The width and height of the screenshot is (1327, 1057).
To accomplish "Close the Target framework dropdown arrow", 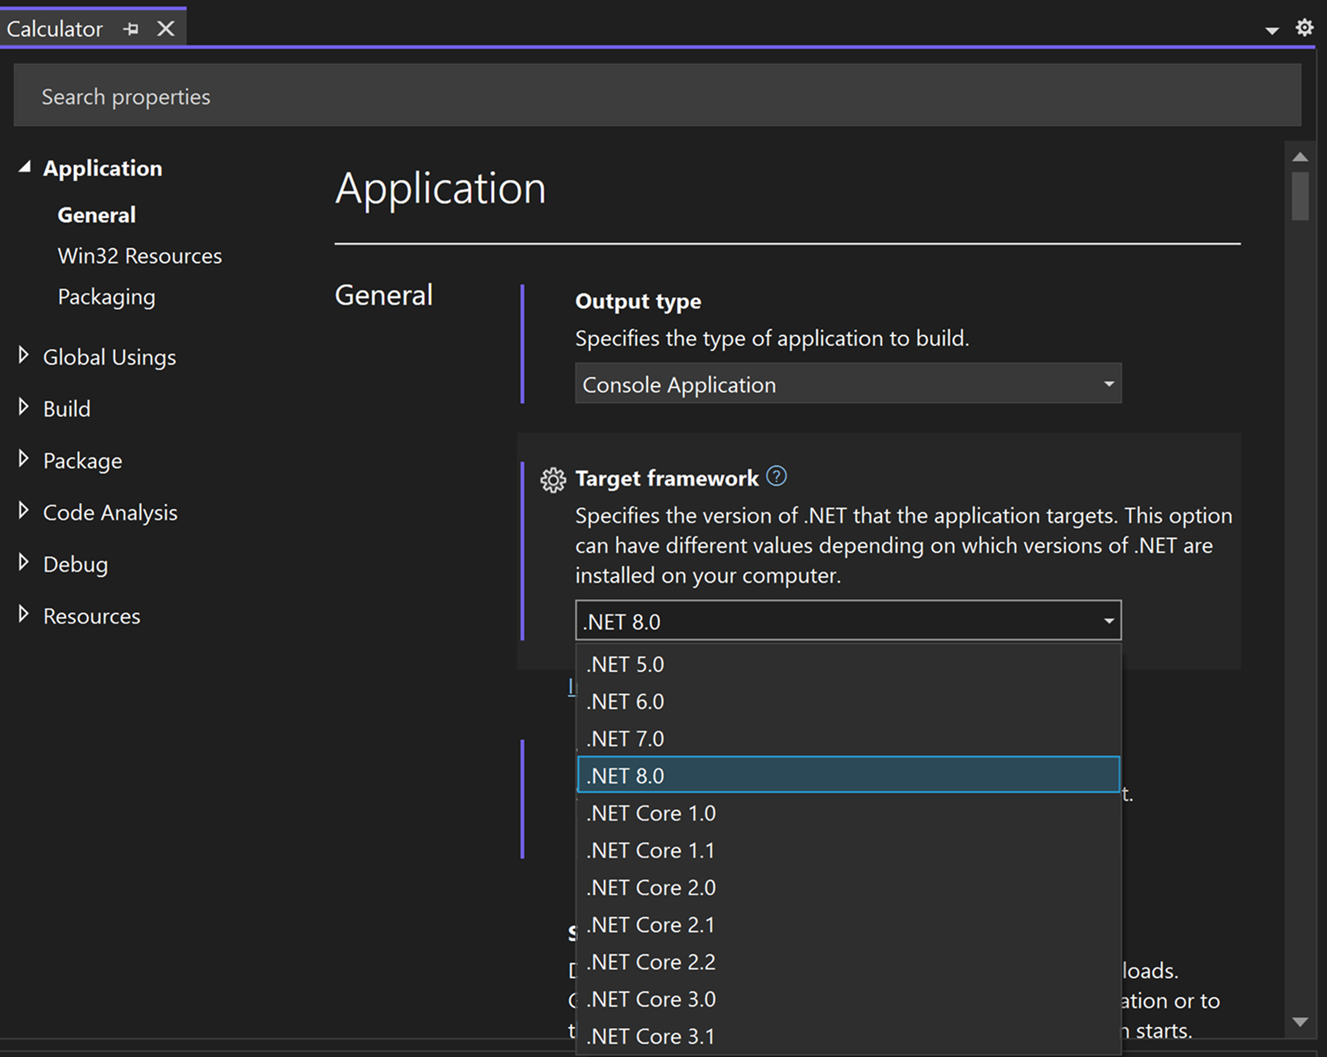I will tap(1108, 621).
